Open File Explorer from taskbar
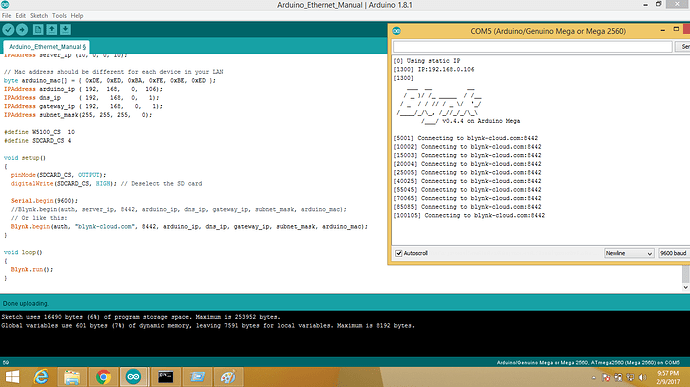The height and width of the screenshot is (387, 690). coord(72,377)
